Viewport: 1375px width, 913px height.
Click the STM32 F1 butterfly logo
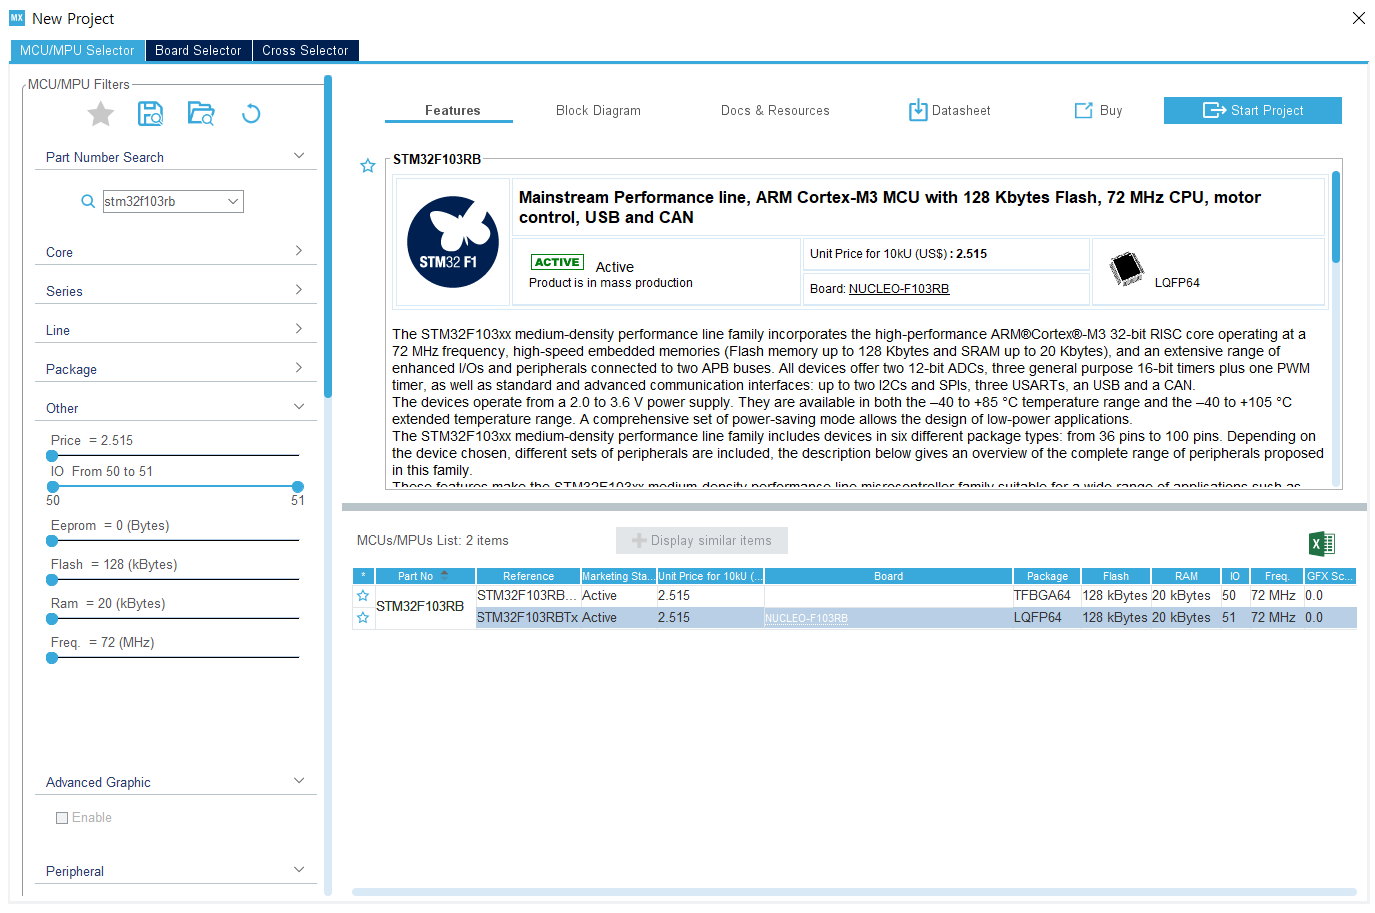click(x=453, y=242)
